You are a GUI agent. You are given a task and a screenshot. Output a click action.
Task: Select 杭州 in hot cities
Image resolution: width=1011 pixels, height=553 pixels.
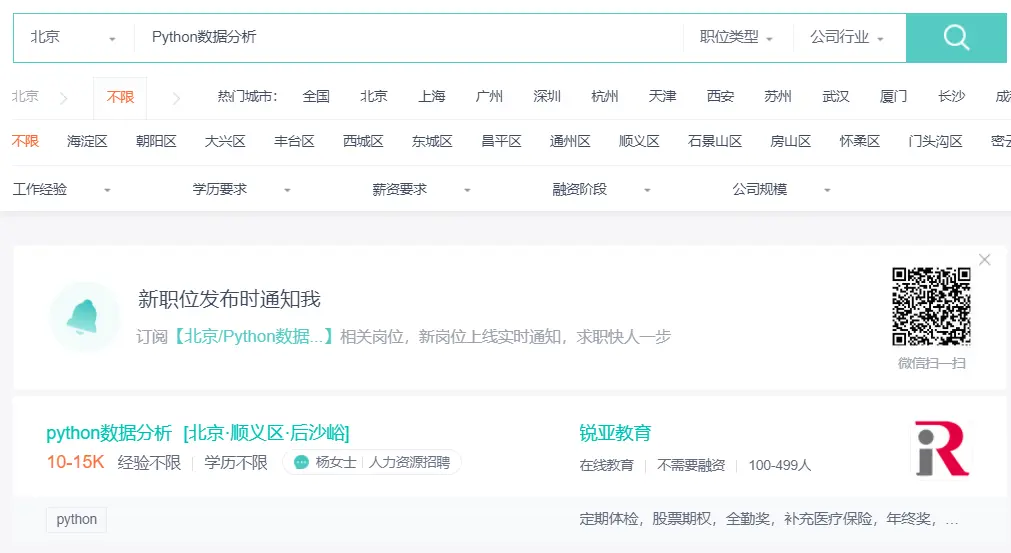coord(605,97)
